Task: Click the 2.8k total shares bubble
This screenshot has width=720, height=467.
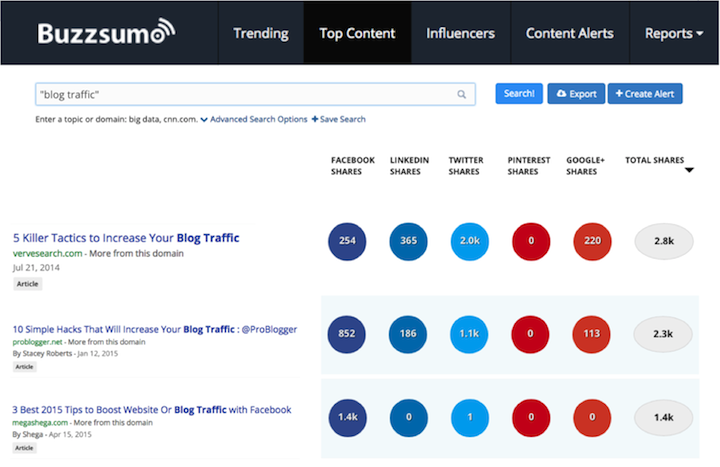Action: pos(663,241)
